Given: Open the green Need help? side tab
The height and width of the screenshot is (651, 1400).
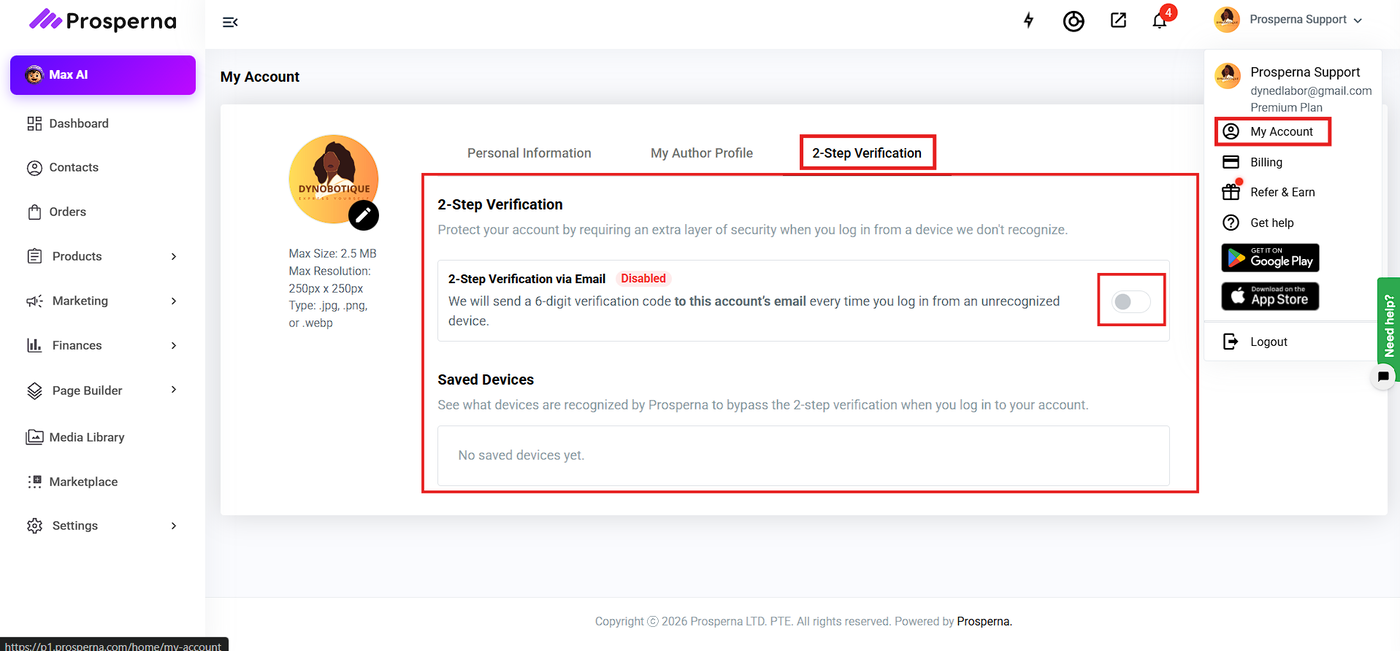Looking at the screenshot, I should [x=1388, y=320].
